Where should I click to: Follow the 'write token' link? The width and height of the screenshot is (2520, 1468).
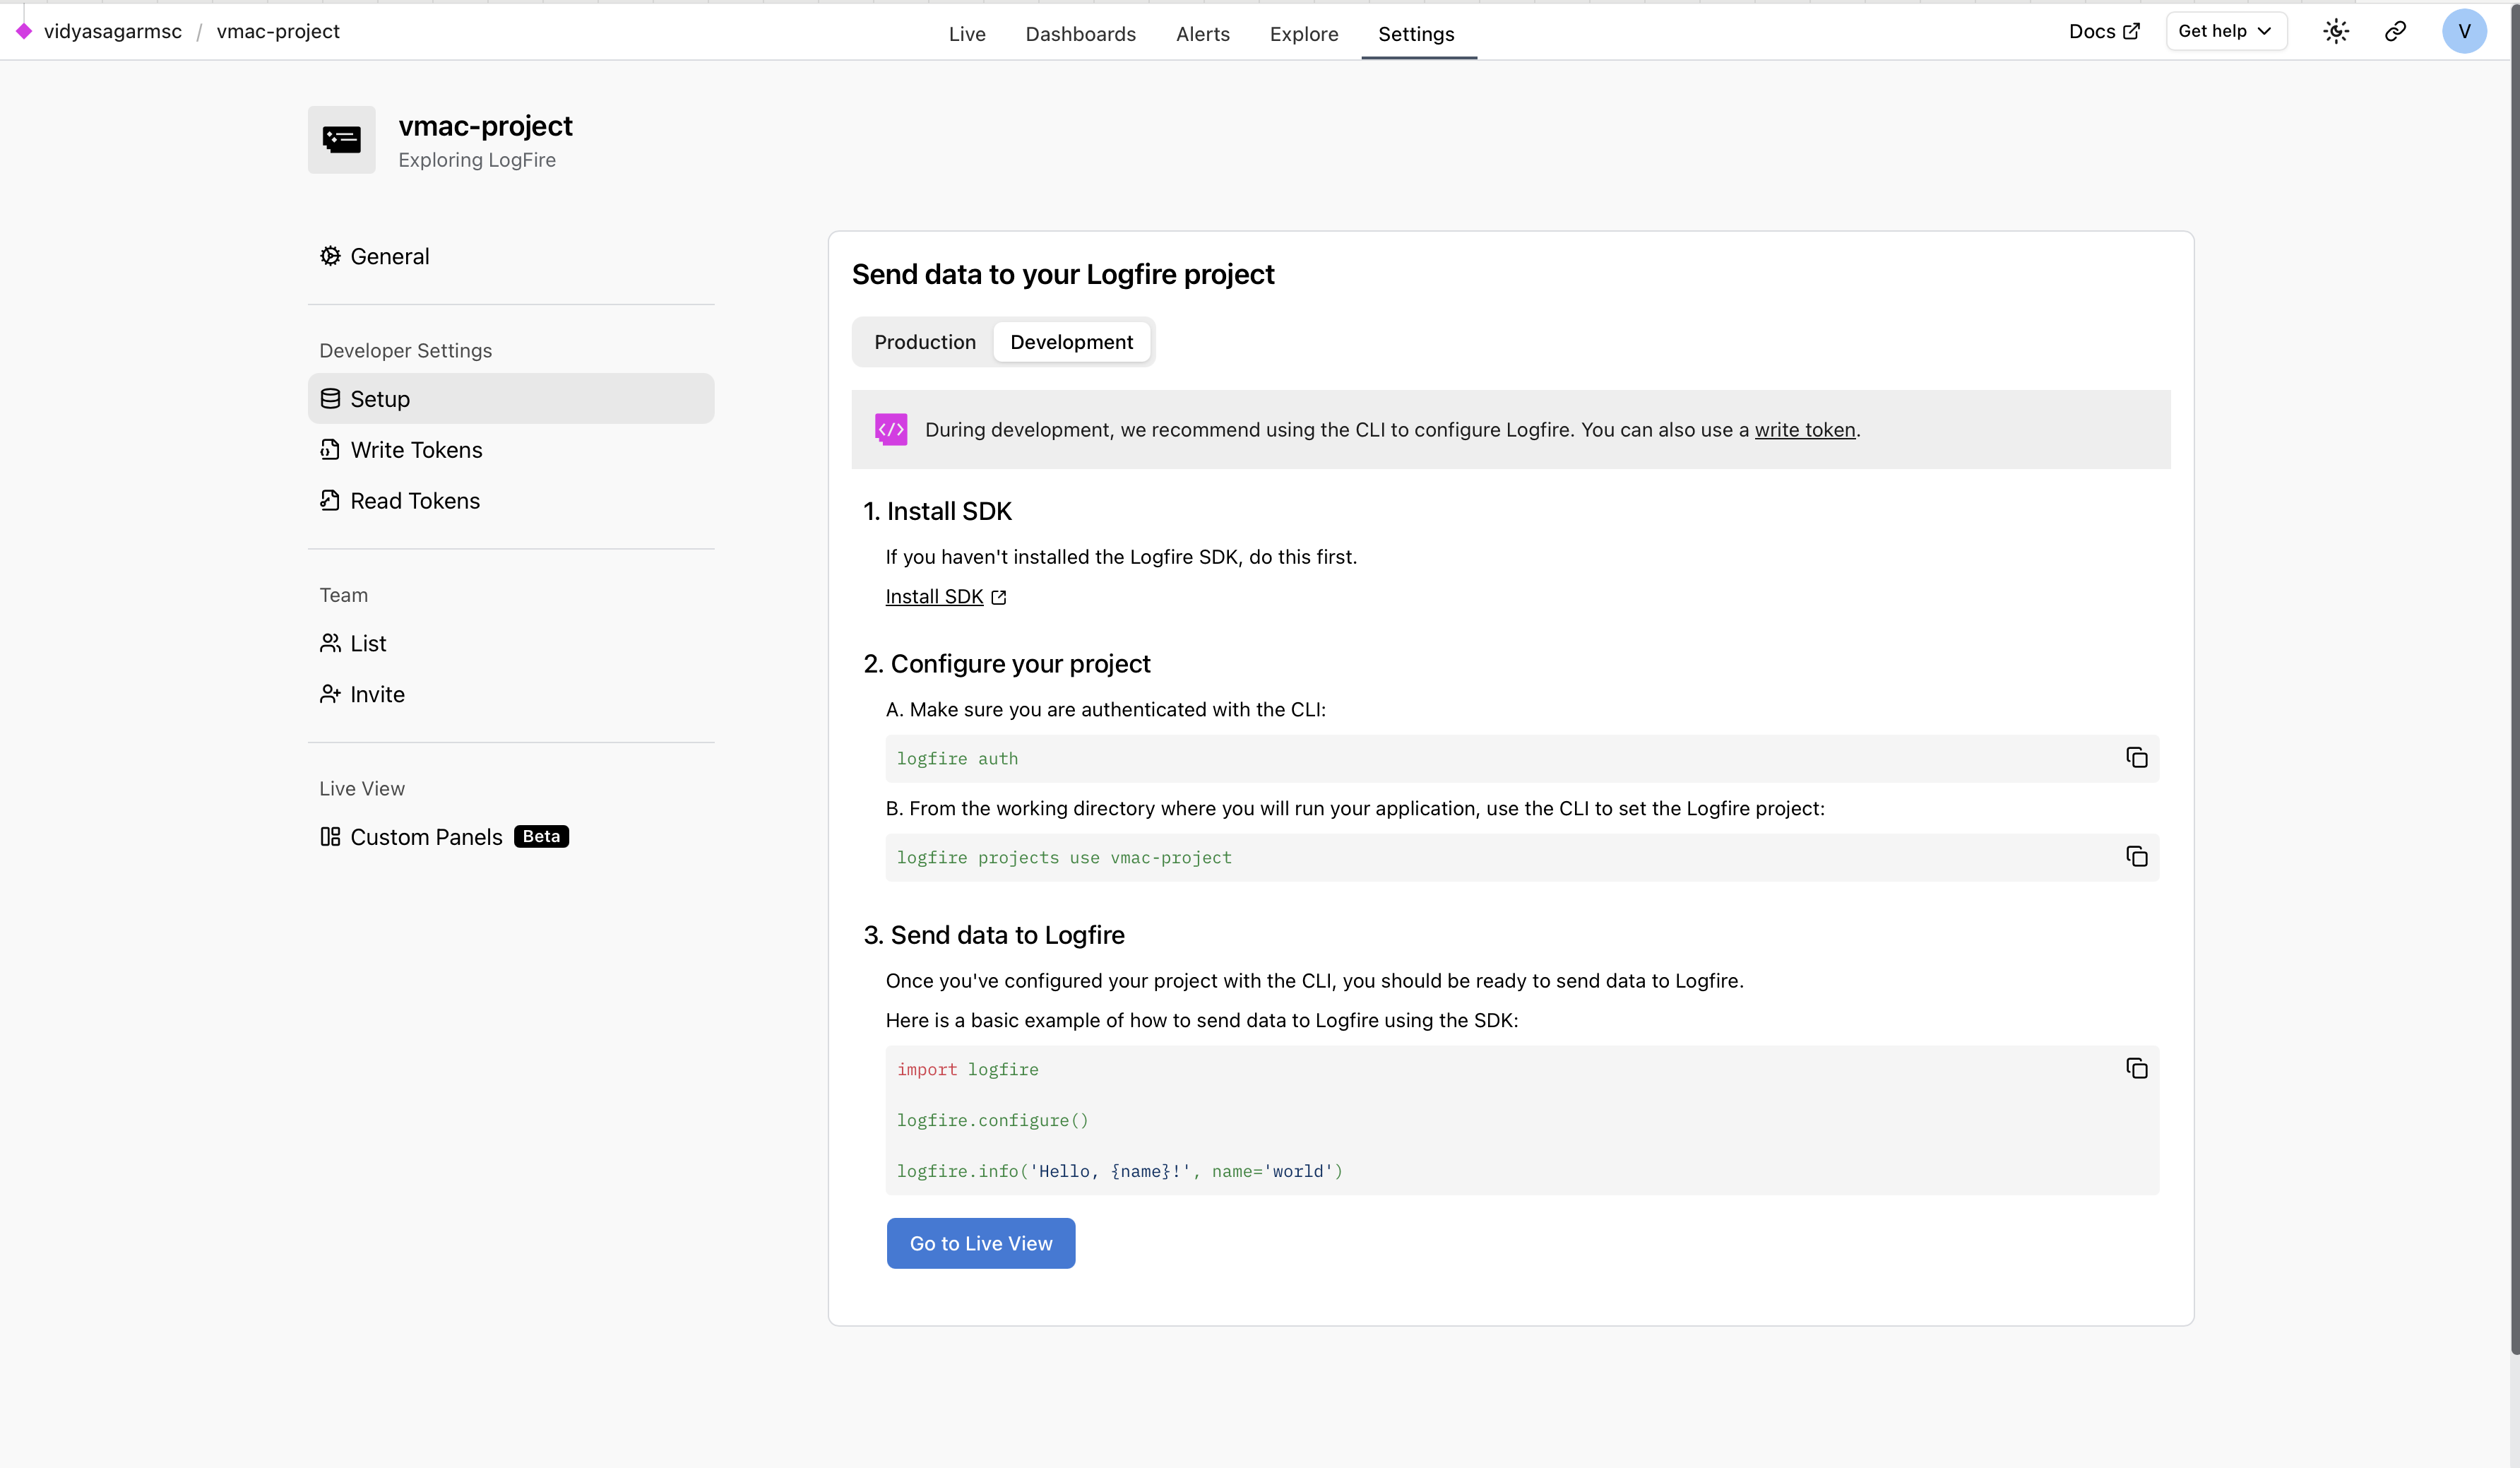1804,430
